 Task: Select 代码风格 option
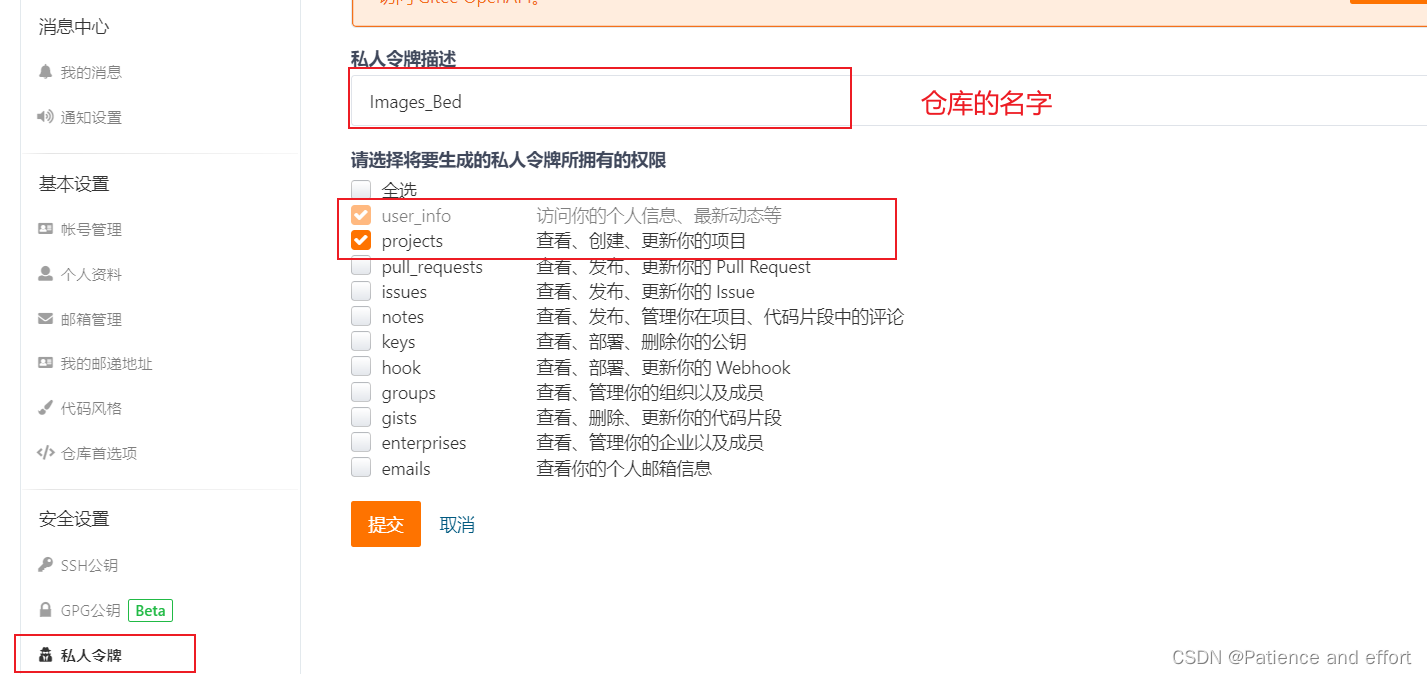(91, 408)
